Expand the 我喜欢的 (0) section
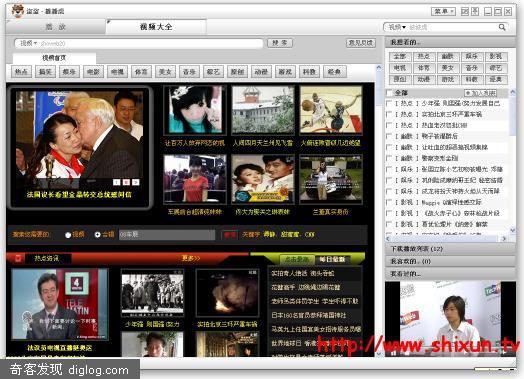The height and width of the screenshot is (379, 524). click(x=450, y=261)
